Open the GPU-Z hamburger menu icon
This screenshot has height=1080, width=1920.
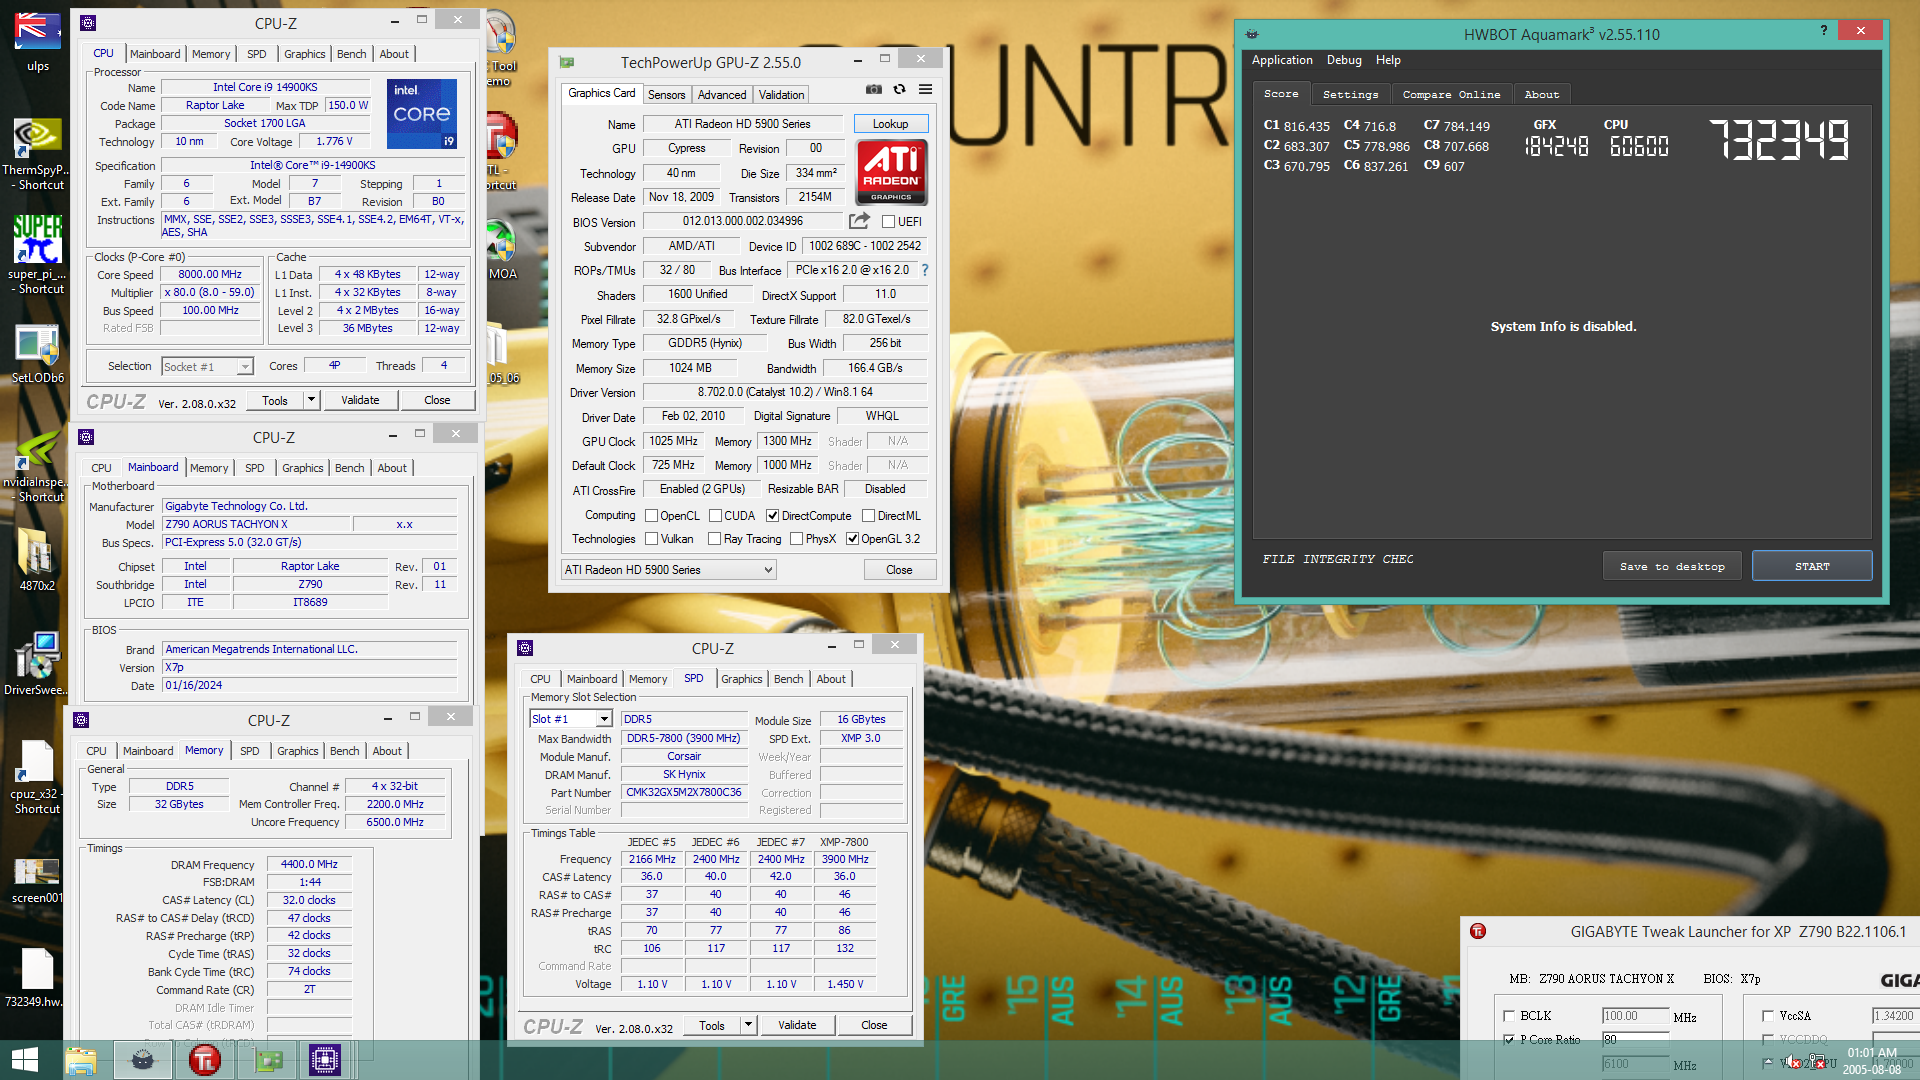[x=926, y=89]
